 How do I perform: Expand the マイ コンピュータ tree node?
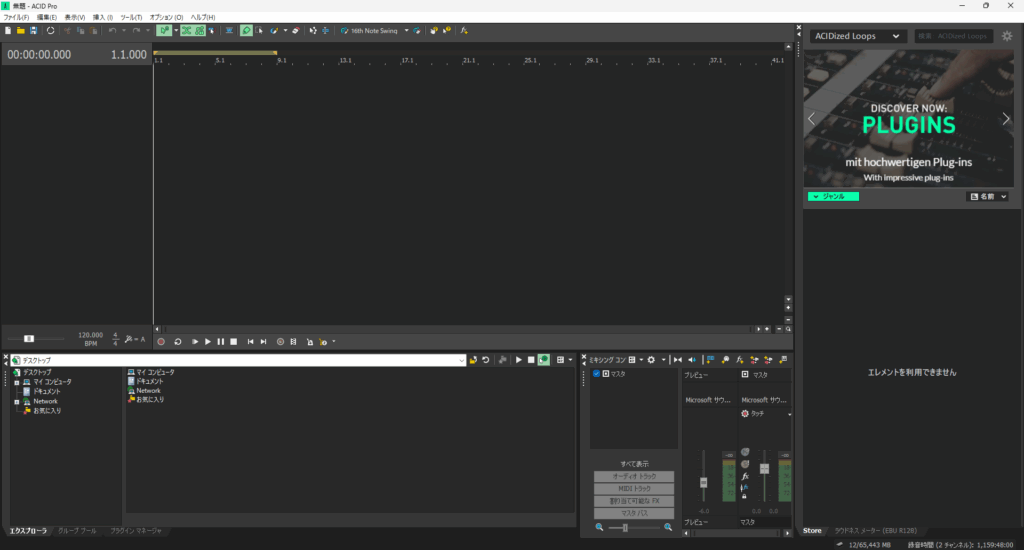(x=17, y=382)
